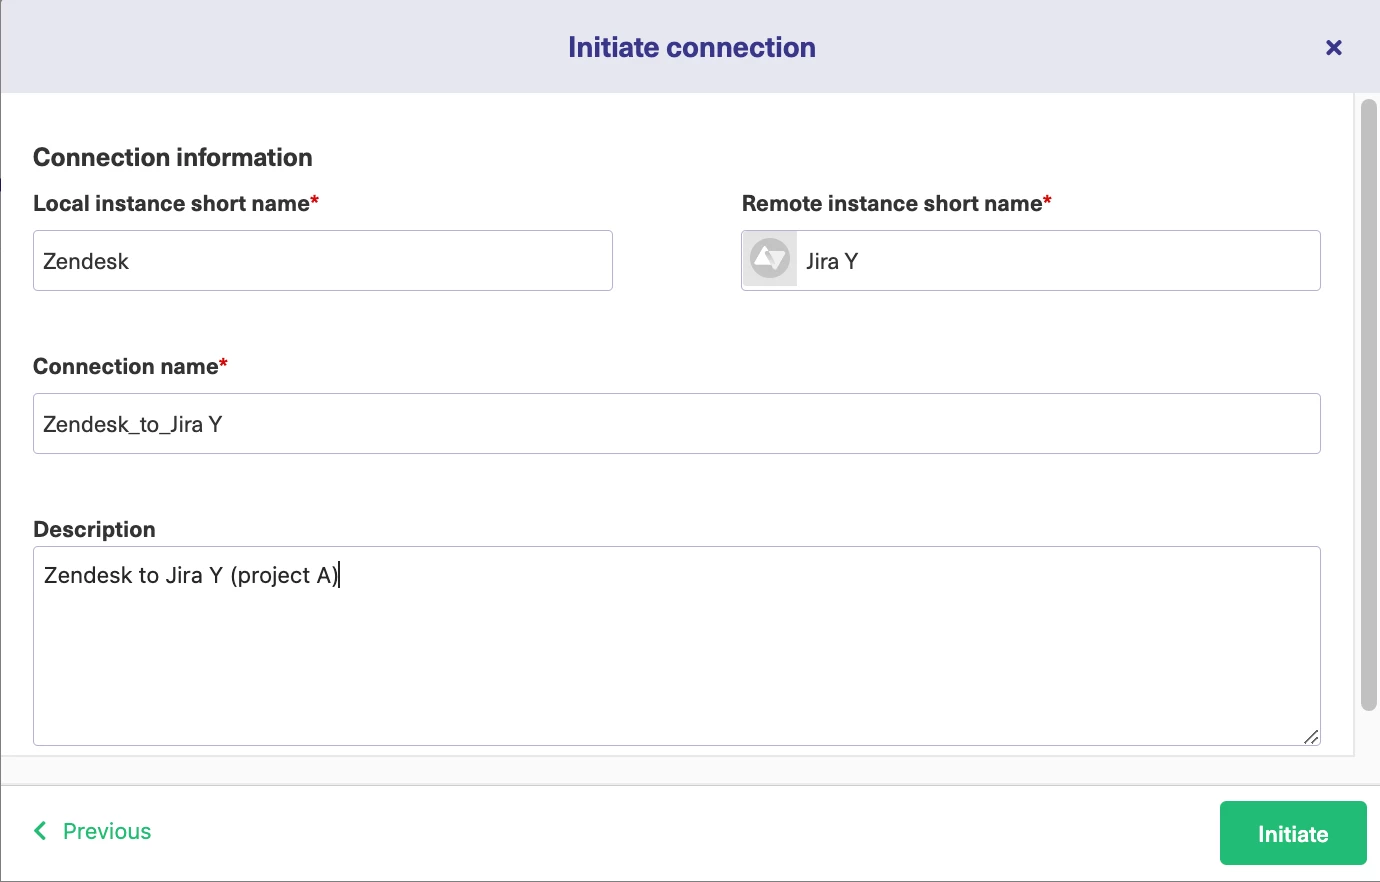Image resolution: width=1380 pixels, height=882 pixels.
Task: Click the Jira instance logo icon
Action: pos(770,260)
